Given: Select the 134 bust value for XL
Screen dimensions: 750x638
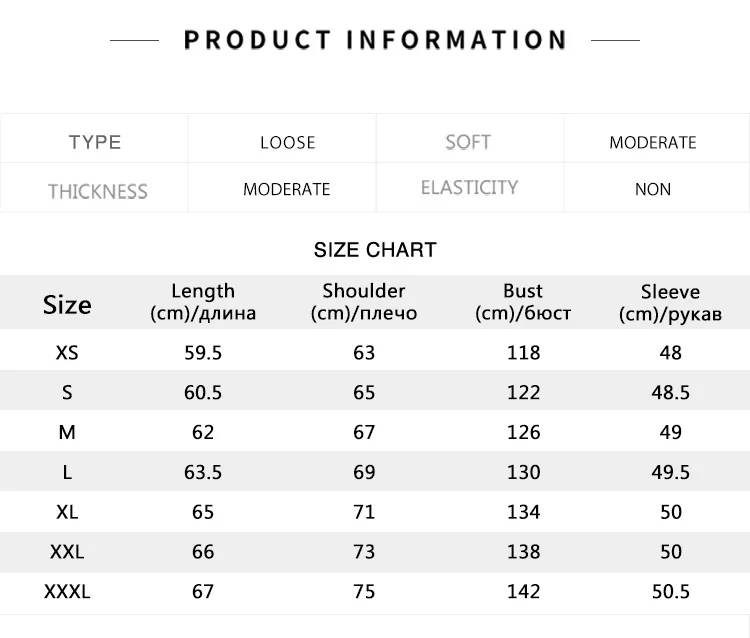Looking at the screenshot, I should pos(523,512).
